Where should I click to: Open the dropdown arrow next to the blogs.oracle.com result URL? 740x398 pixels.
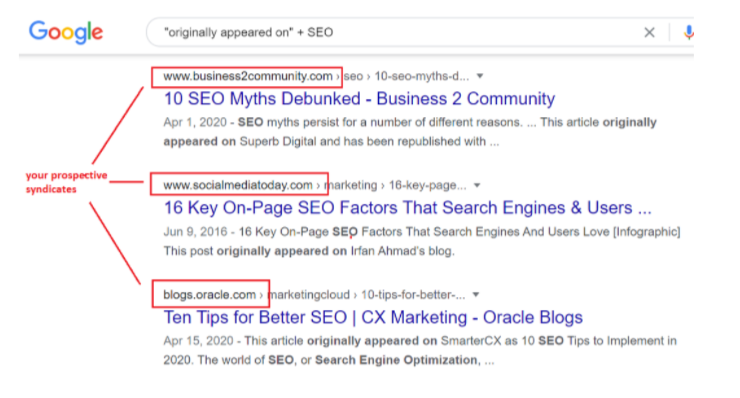point(476,295)
